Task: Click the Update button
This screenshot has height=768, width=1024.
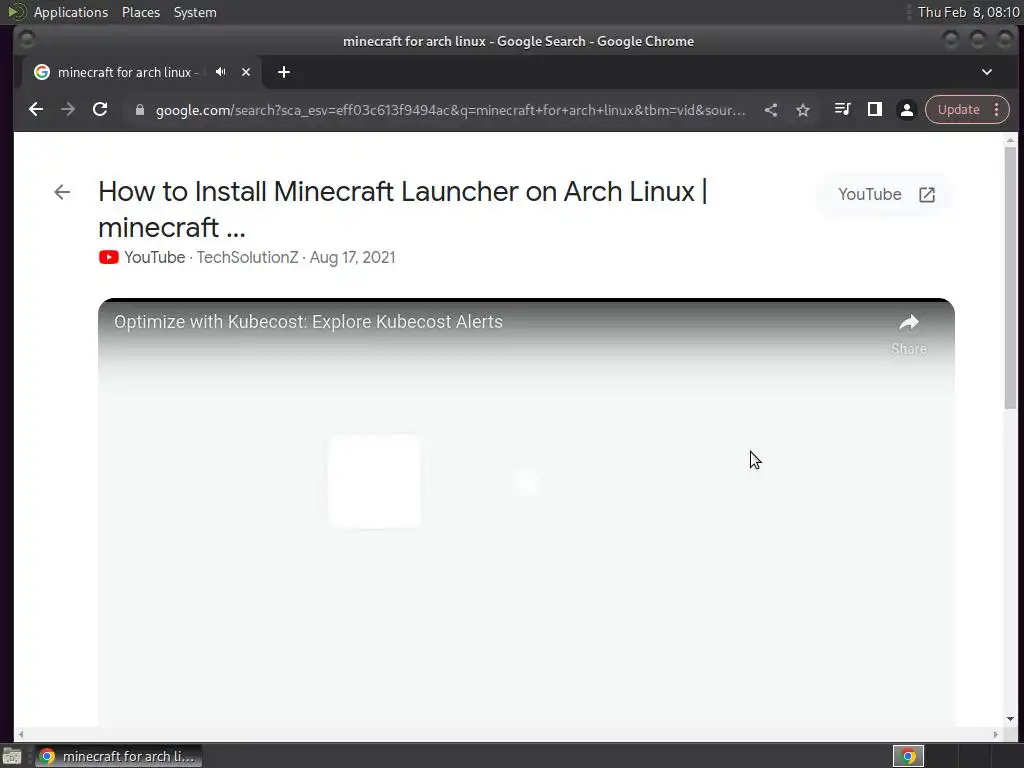Action: [x=959, y=110]
